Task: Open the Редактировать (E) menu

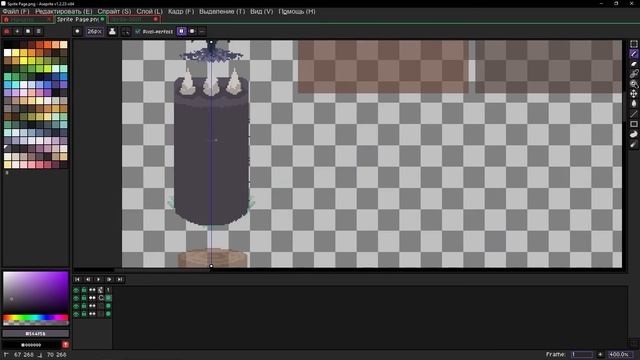Action: pyautogui.click(x=64, y=11)
